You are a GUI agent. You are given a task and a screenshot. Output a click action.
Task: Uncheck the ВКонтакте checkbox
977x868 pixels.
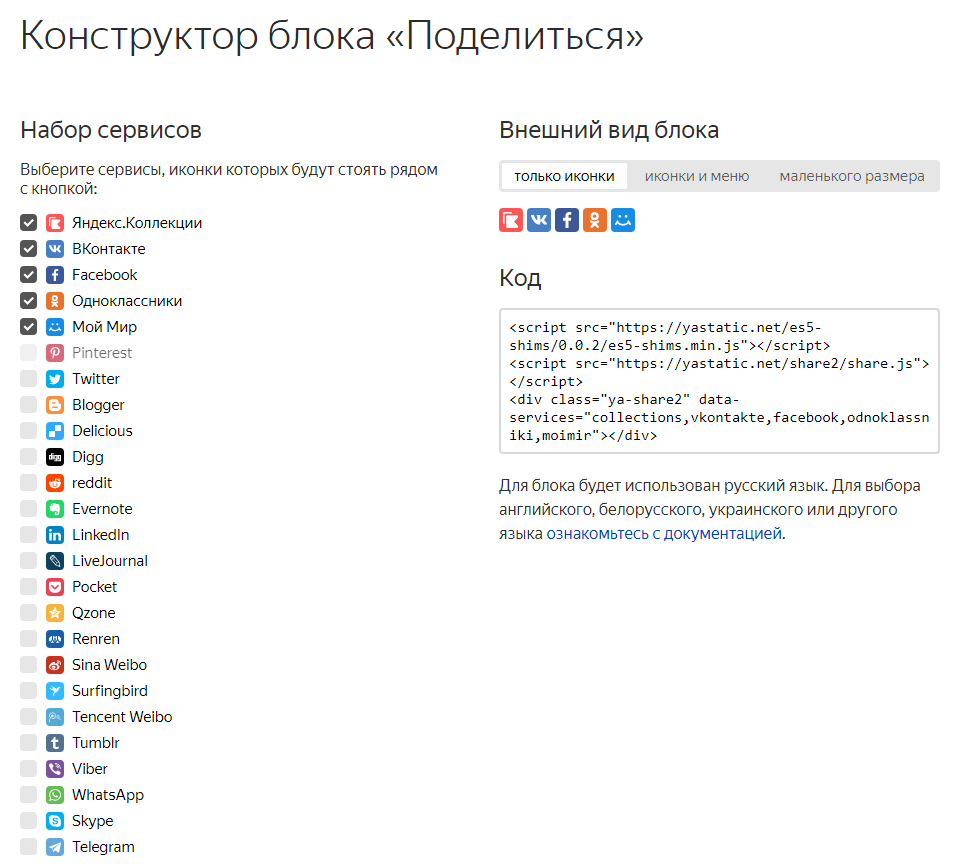[x=29, y=249]
